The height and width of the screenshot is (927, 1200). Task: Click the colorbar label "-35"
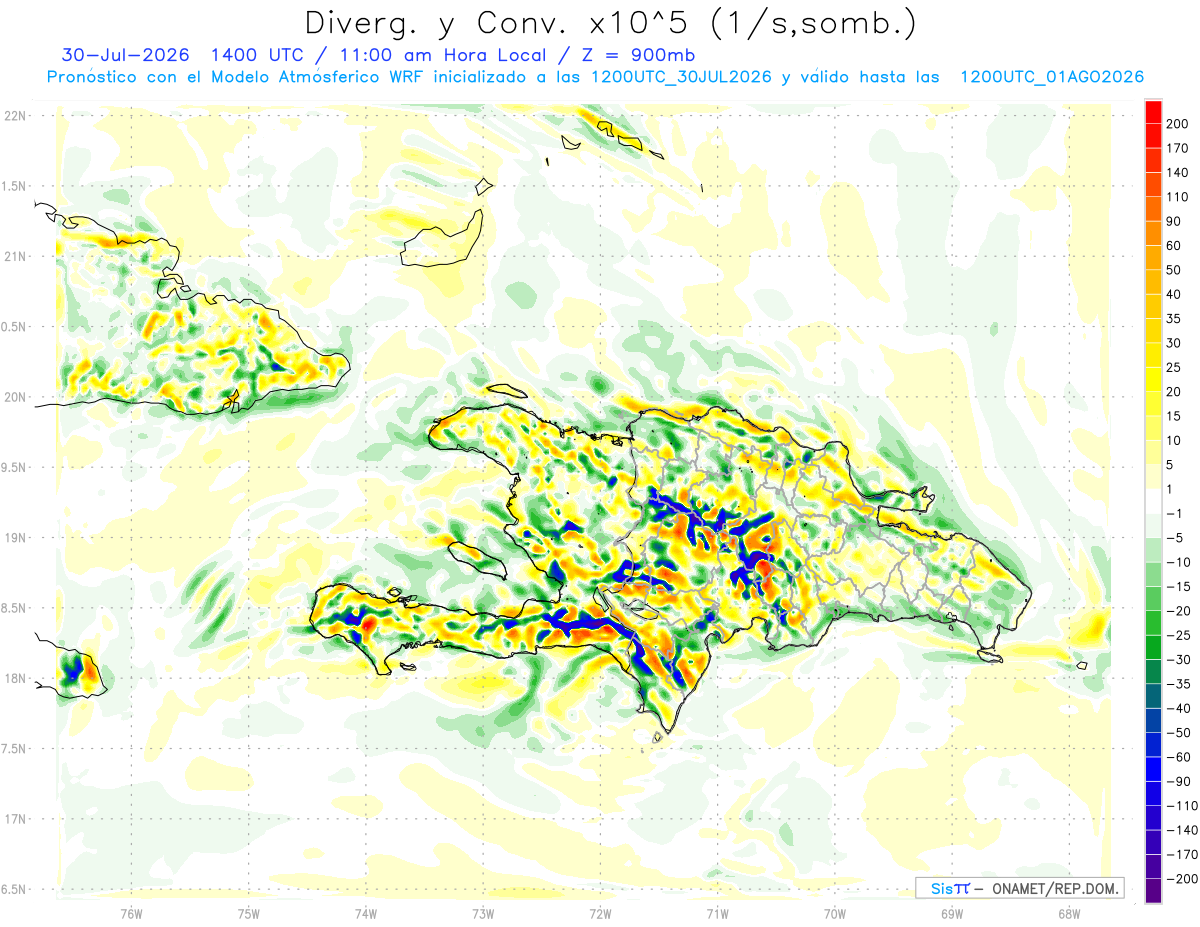(1178, 684)
